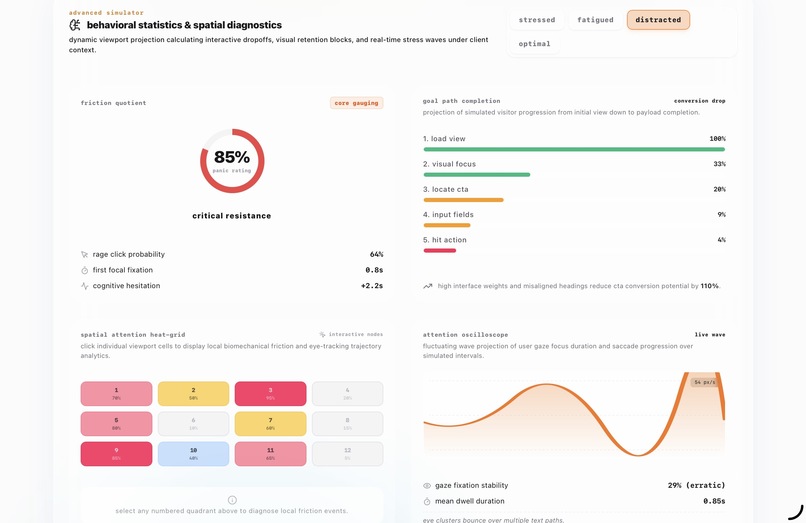Click the cognitive hesitation label

[x=126, y=286]
